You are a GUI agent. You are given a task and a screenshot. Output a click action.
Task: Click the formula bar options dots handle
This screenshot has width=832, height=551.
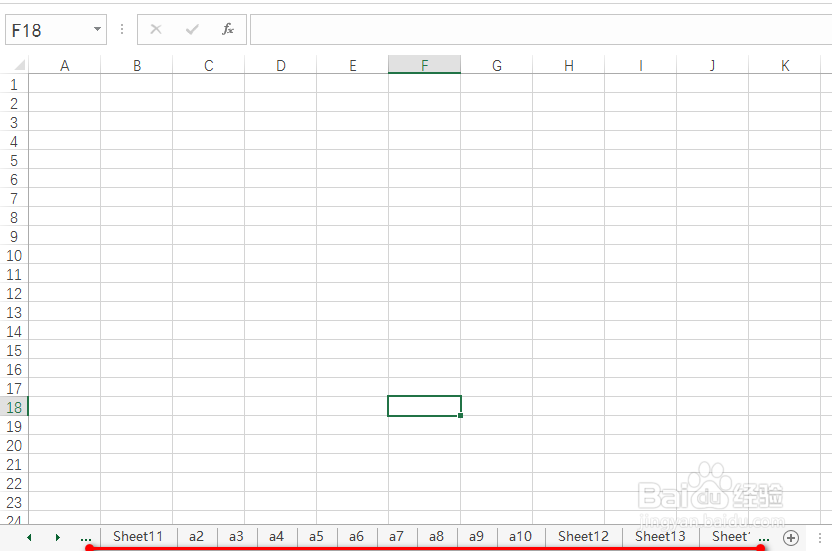tap(122, 29)
